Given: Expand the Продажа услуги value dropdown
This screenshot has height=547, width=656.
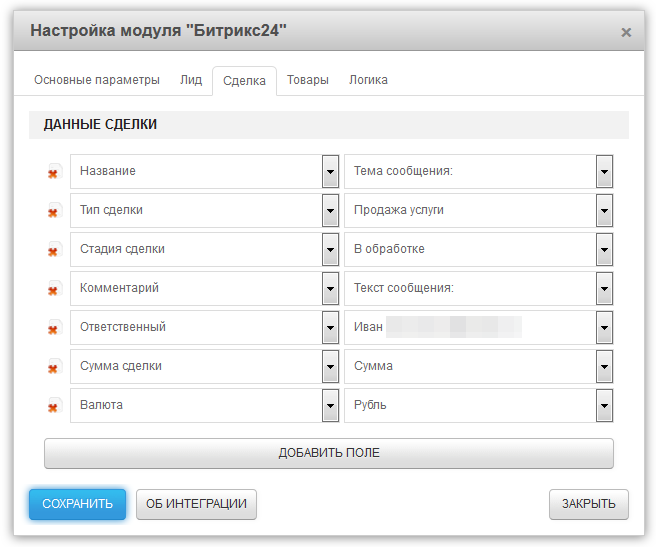Looking at the screenshot, I should point(604,210).
